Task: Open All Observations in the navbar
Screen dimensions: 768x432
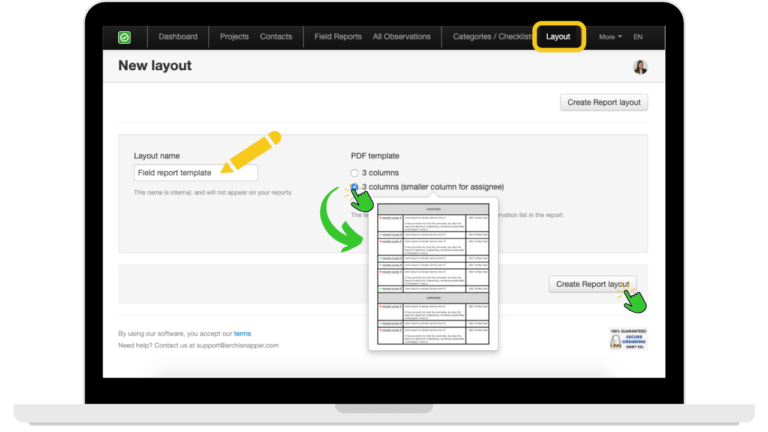Action: (x=402, y=37)
